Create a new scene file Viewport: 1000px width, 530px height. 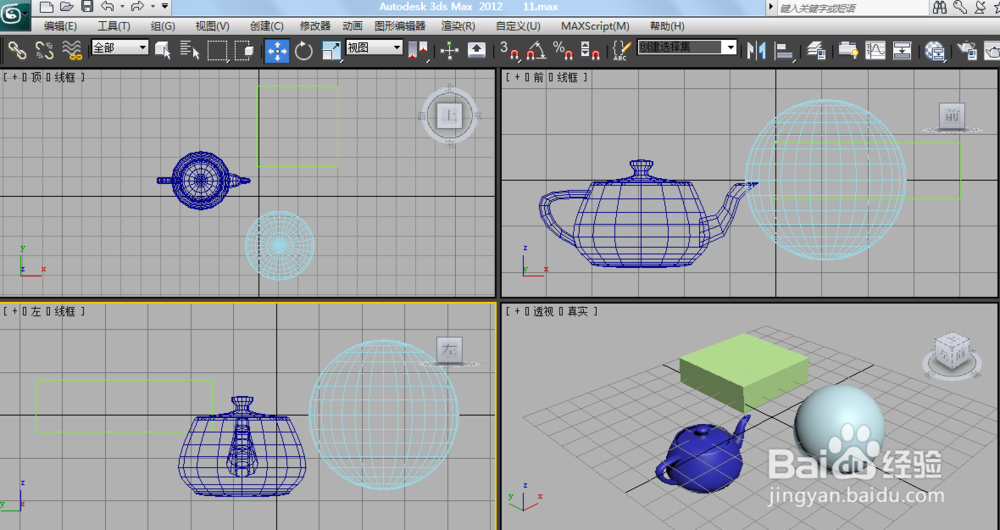click(x=46, y=7)
